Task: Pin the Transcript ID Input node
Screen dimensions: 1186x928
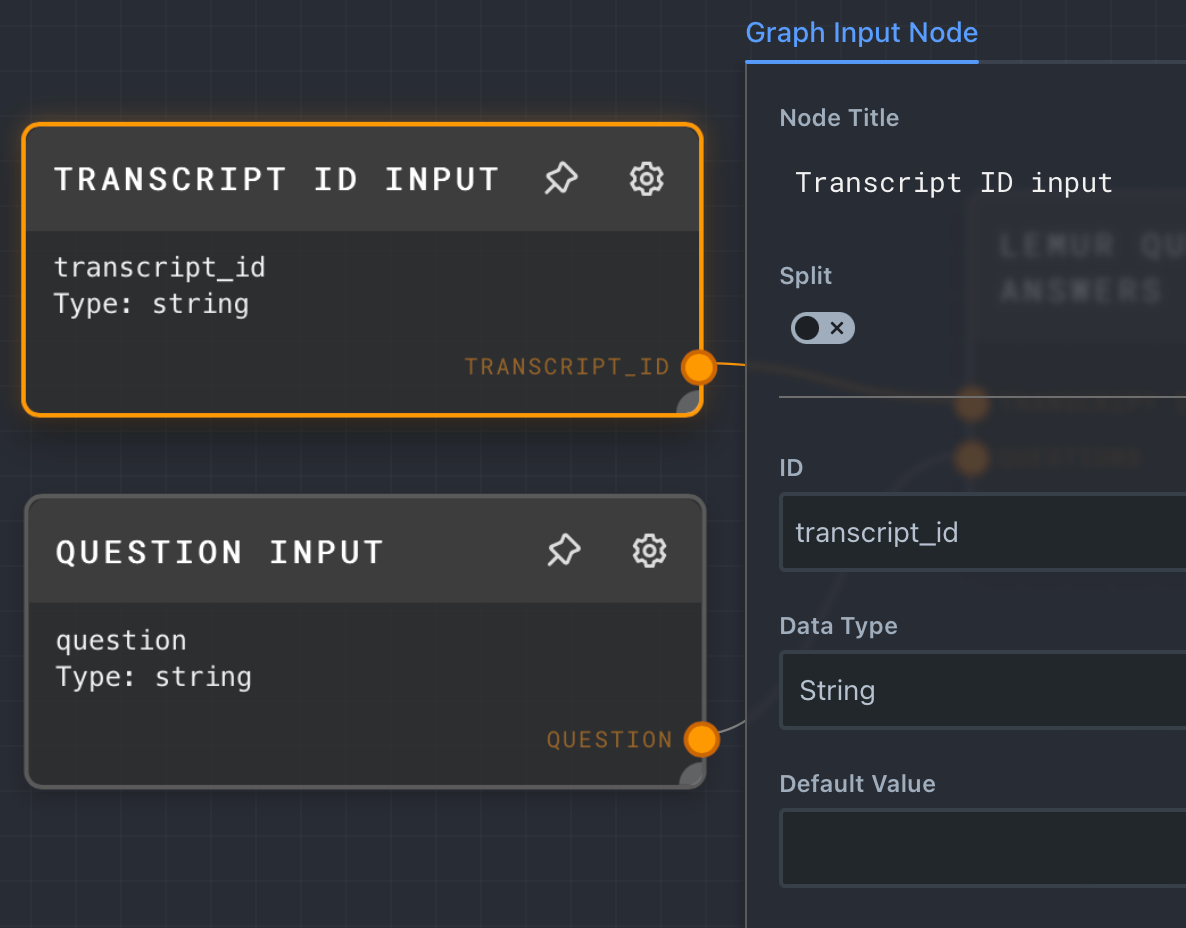Action: click(561, 178)
